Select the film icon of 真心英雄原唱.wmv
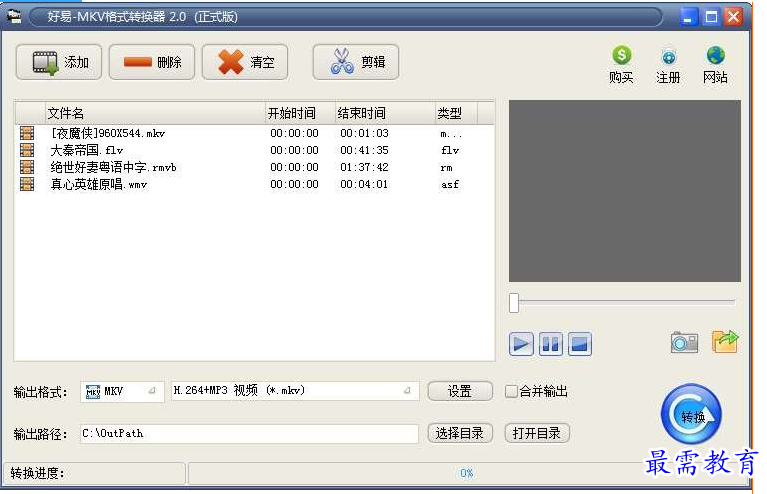767x494 pixels. (27, 184)
